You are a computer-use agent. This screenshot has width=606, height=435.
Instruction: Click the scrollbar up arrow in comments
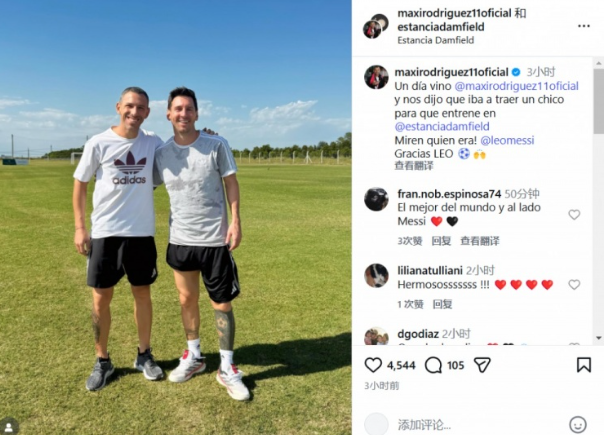599,63
